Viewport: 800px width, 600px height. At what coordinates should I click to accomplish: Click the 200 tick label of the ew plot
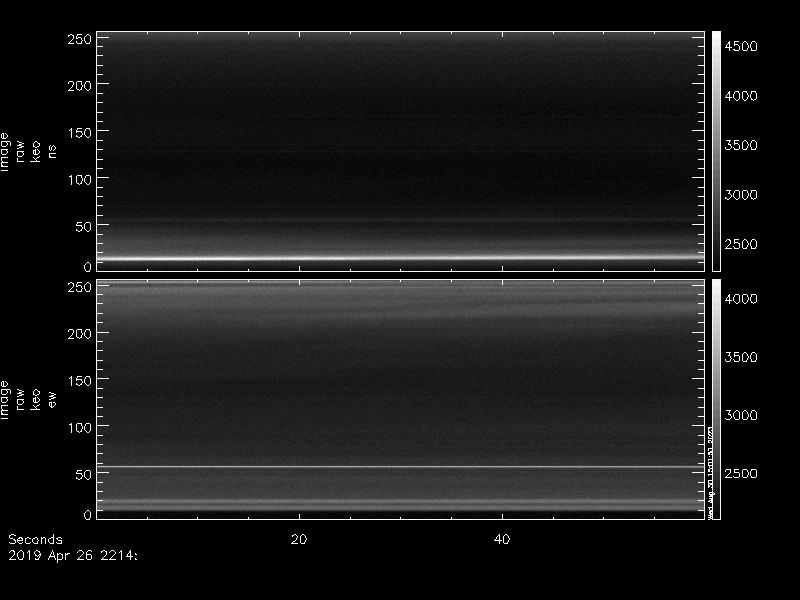tap(80, 334)
